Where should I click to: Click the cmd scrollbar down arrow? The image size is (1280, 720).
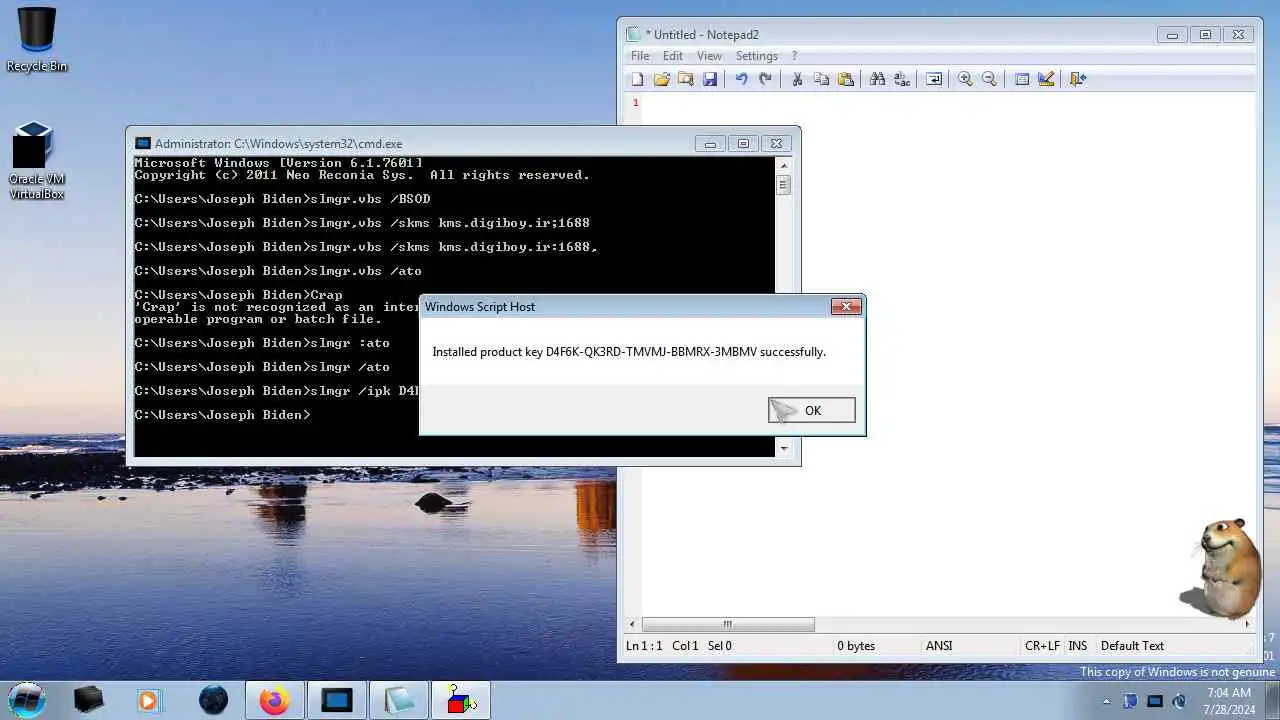point(783,449)
